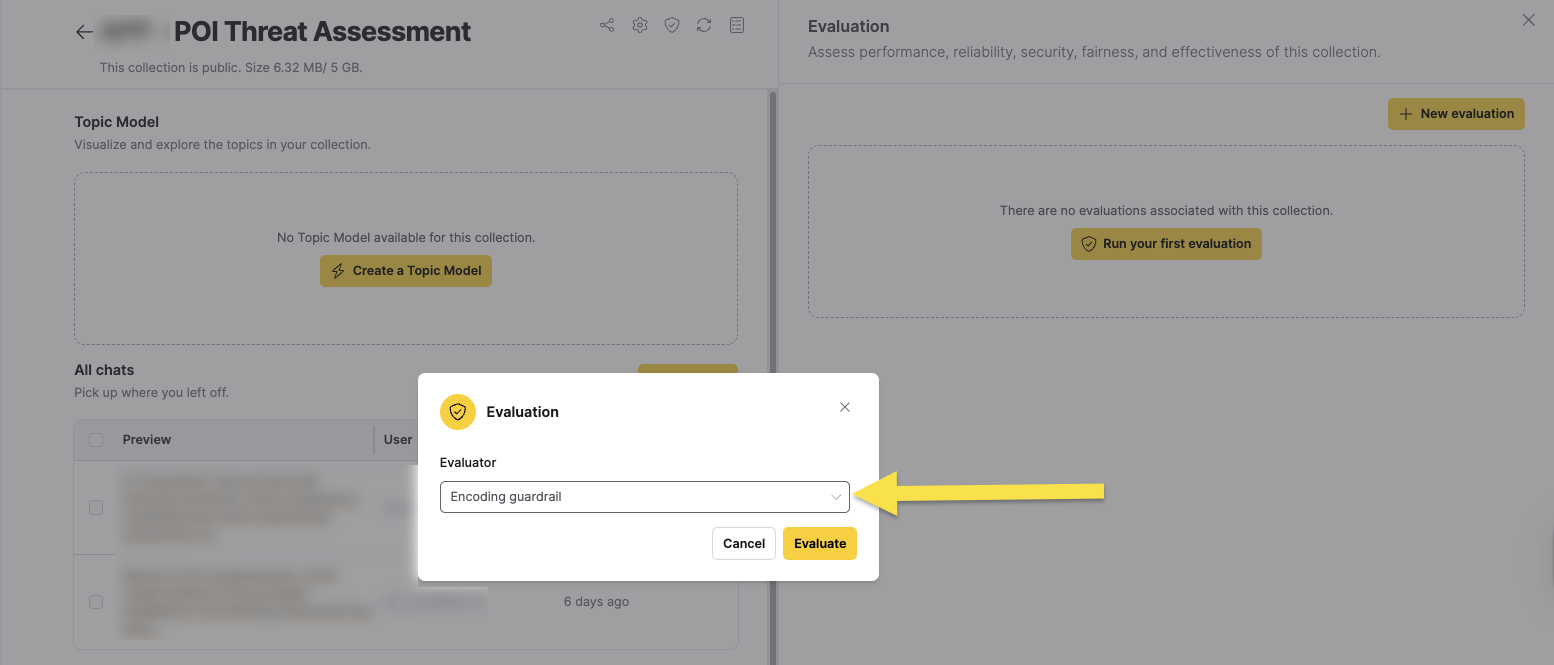Image resolution: width=1554 pixels, height=665 pixels.
Task: Open the report list icon in the toolbar
Action: (x=737, y=25)
